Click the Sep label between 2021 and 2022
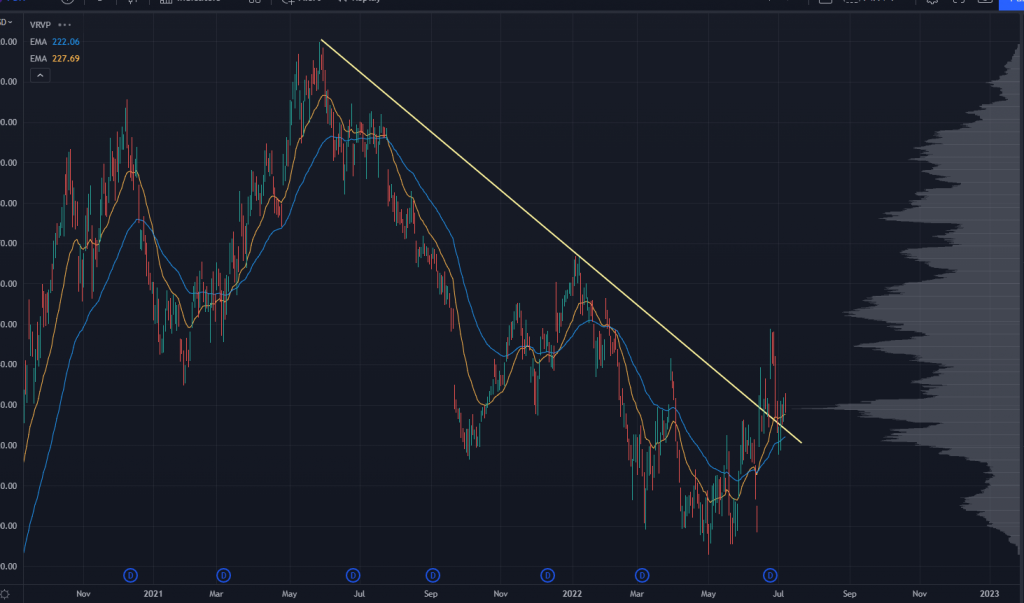 point(430,594)
